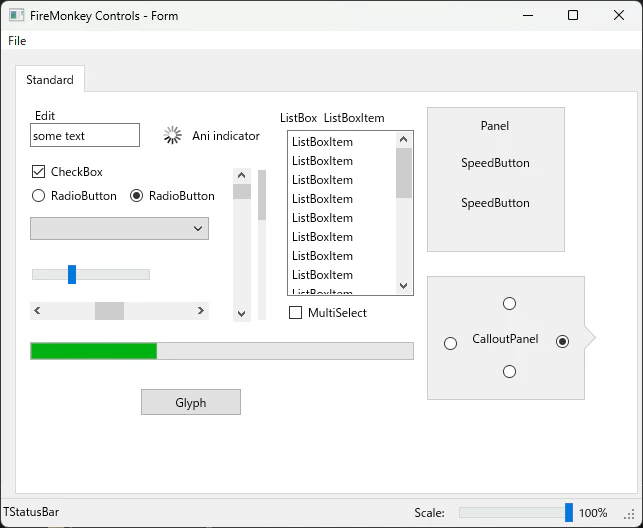
Task: Click the horizontal scrollbar thumb
Action: [109, 311]
